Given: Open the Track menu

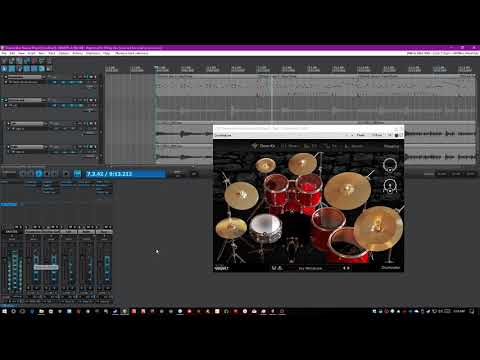Looking at the screenshot, I should [x=52, y=53].
